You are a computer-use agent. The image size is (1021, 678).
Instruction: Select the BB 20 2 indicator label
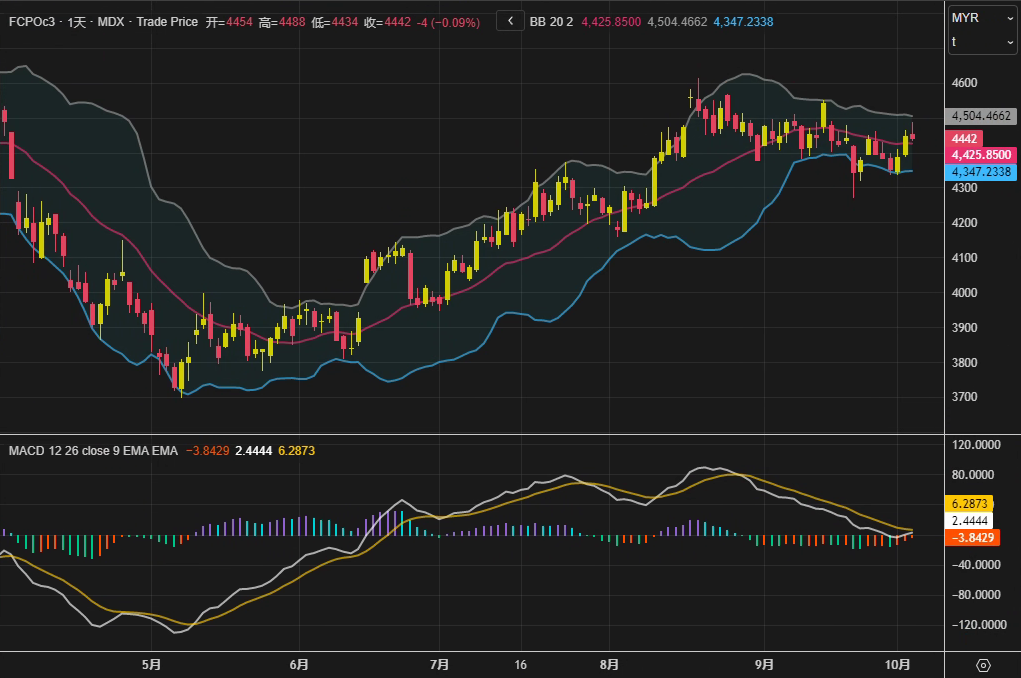(x=551, y=21)
